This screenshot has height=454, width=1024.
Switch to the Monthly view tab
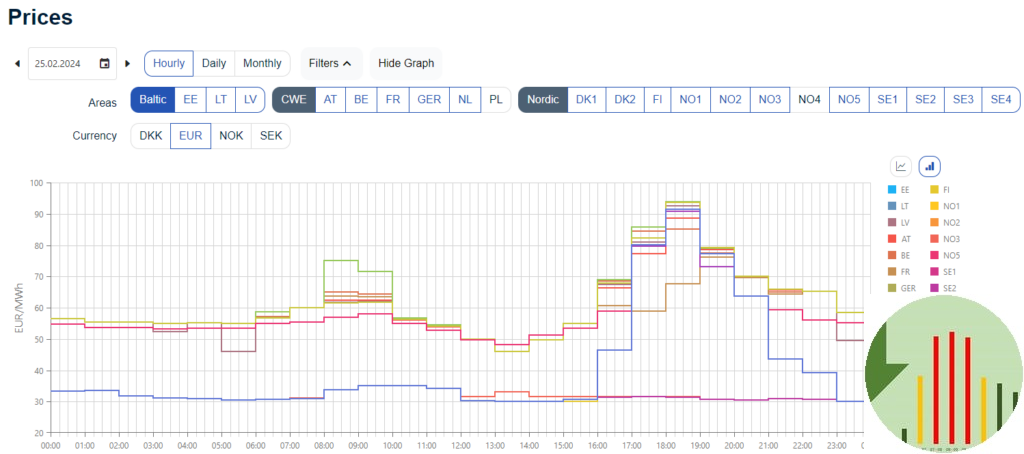click(x=262, y=63)
